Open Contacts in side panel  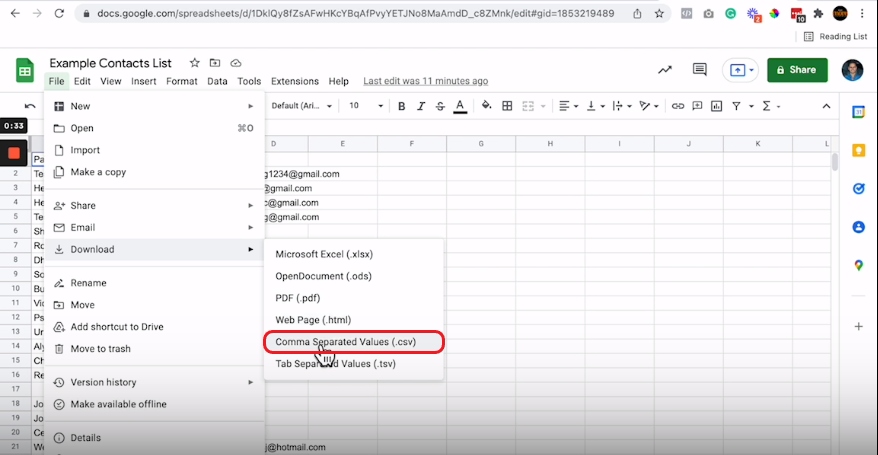pyautogui.click(x=858, y=227)
